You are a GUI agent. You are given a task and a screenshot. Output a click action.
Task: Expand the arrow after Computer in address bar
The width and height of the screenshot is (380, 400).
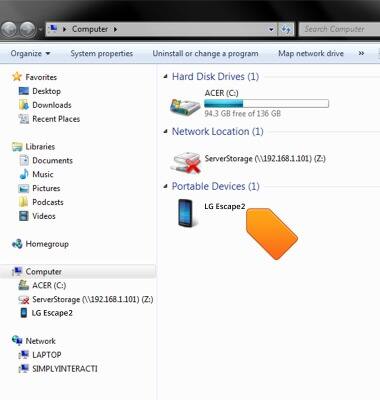pyautogui.click(x=115, y=30)
